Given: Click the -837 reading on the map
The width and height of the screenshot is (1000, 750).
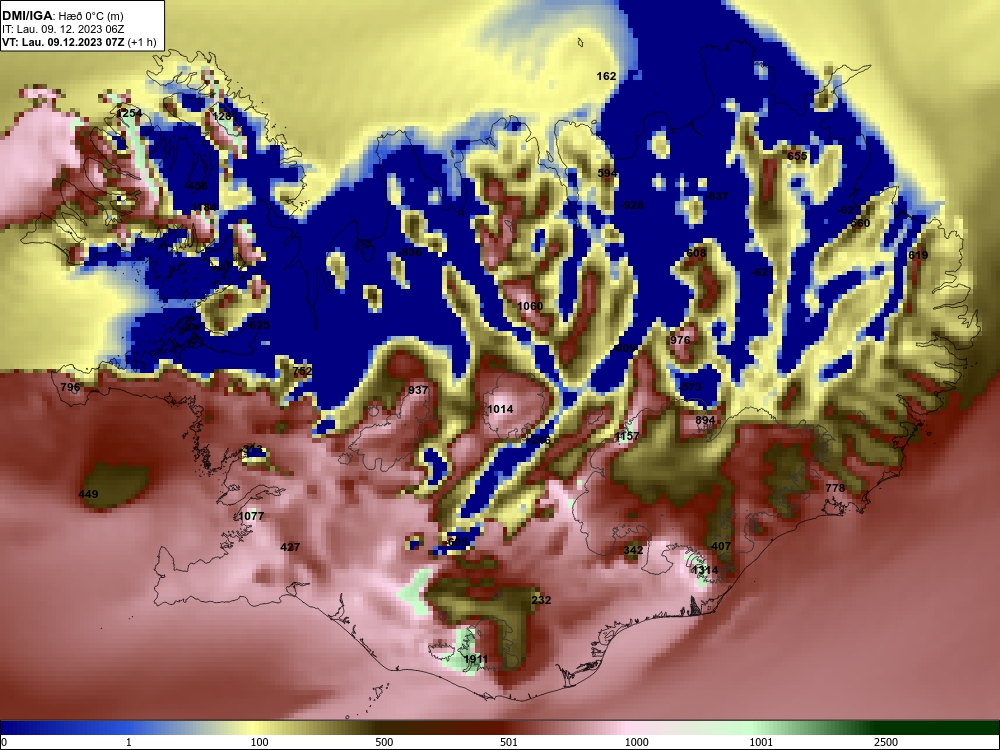Looking at the screenshot, I should [717, 196].
